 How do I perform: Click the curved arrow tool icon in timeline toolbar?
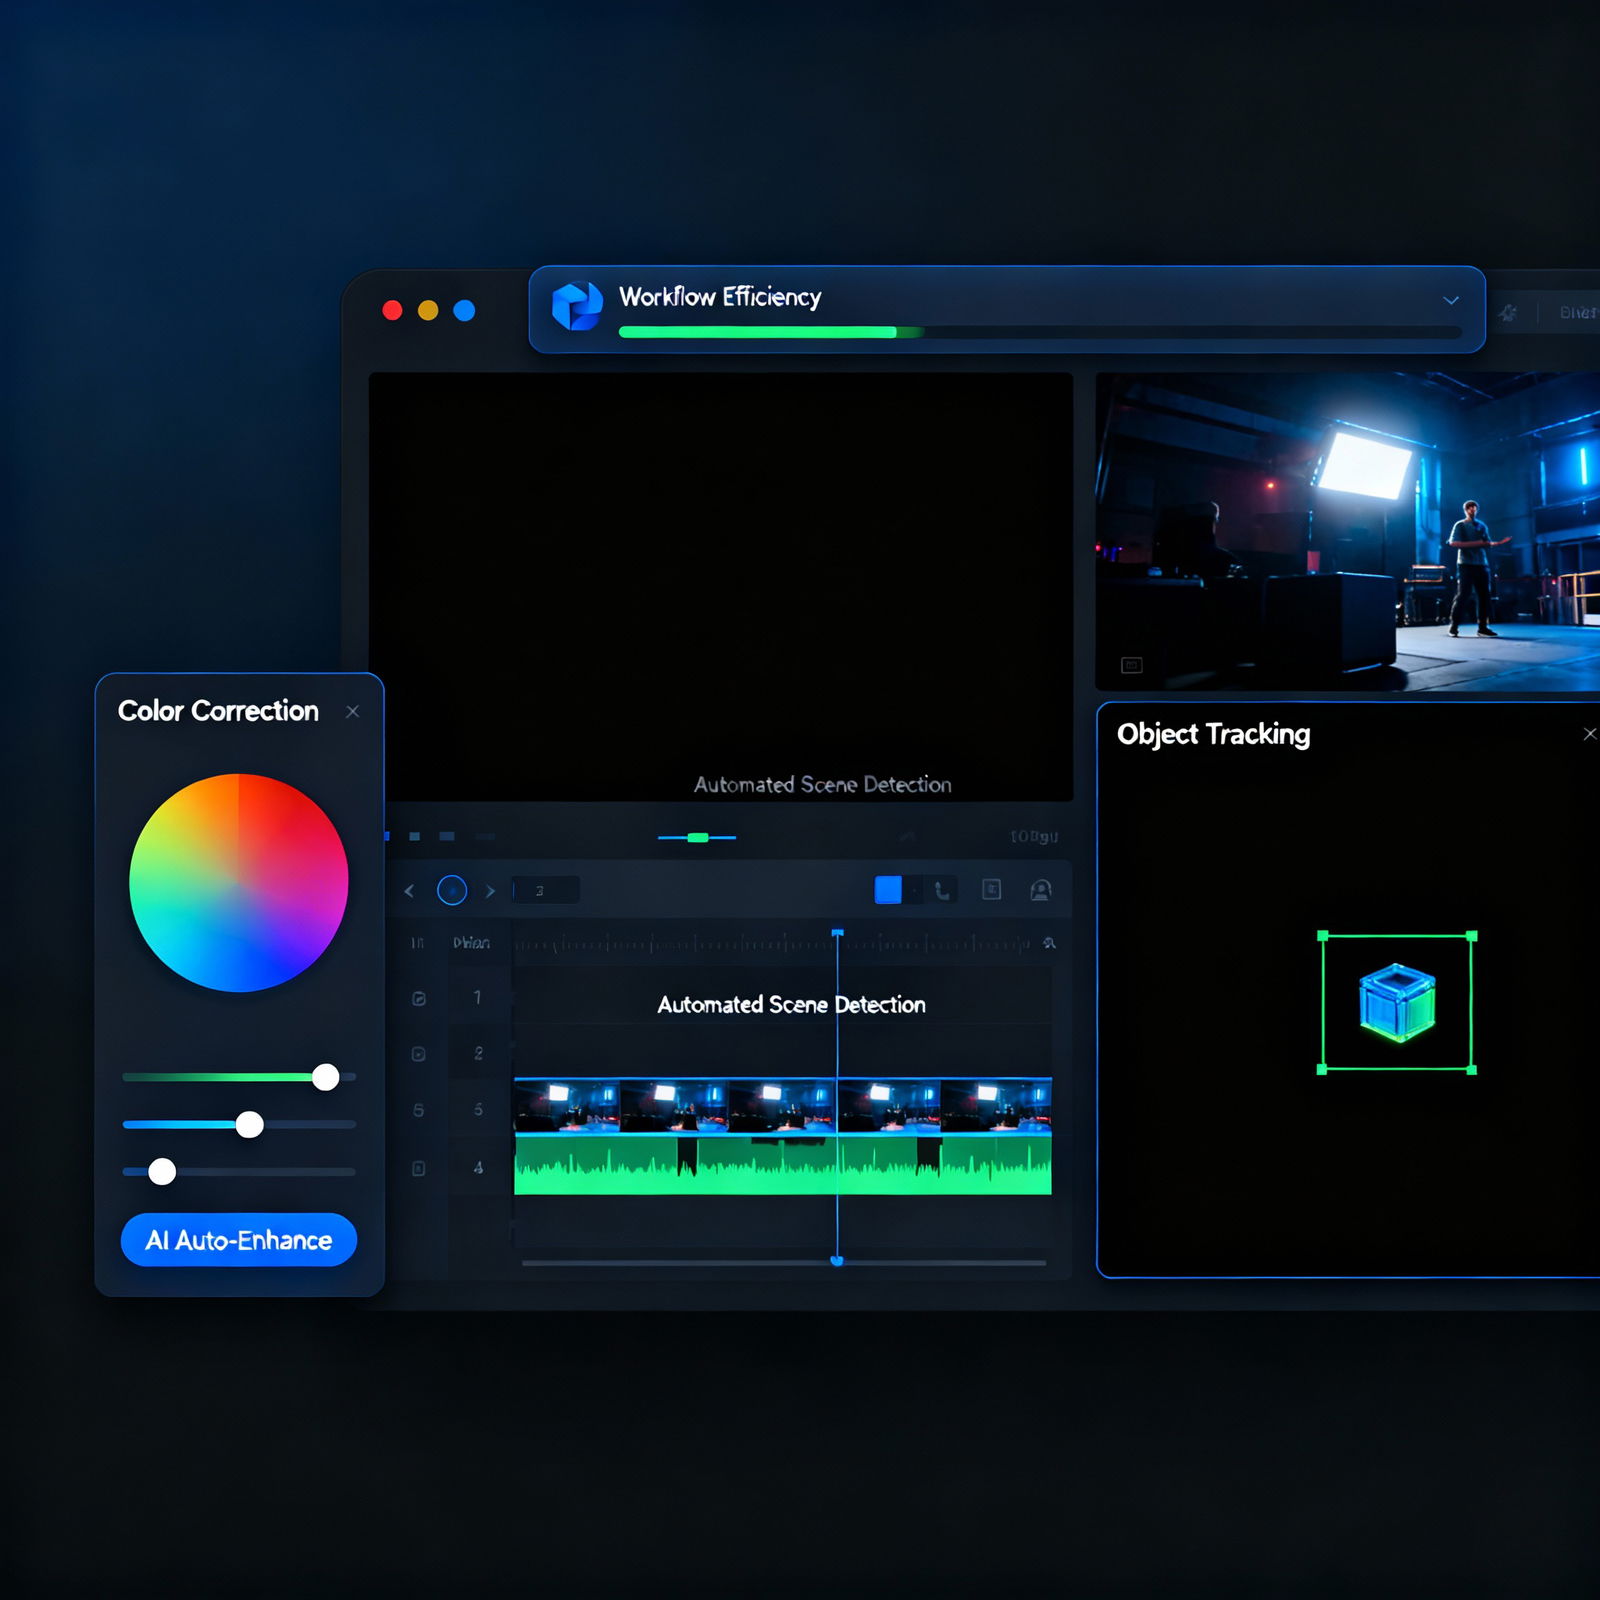(x=941, y=890)
